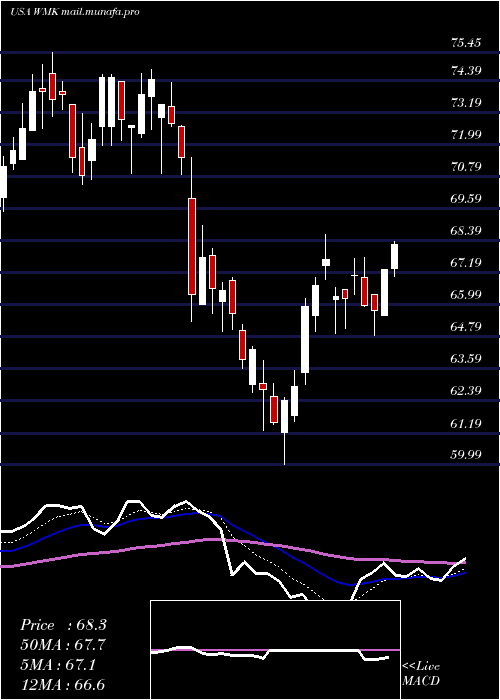Image resolution: width=500 pixels, height=700 pixels.
Task: Click the 62.39 price axis label
Action: click(466, 391)
